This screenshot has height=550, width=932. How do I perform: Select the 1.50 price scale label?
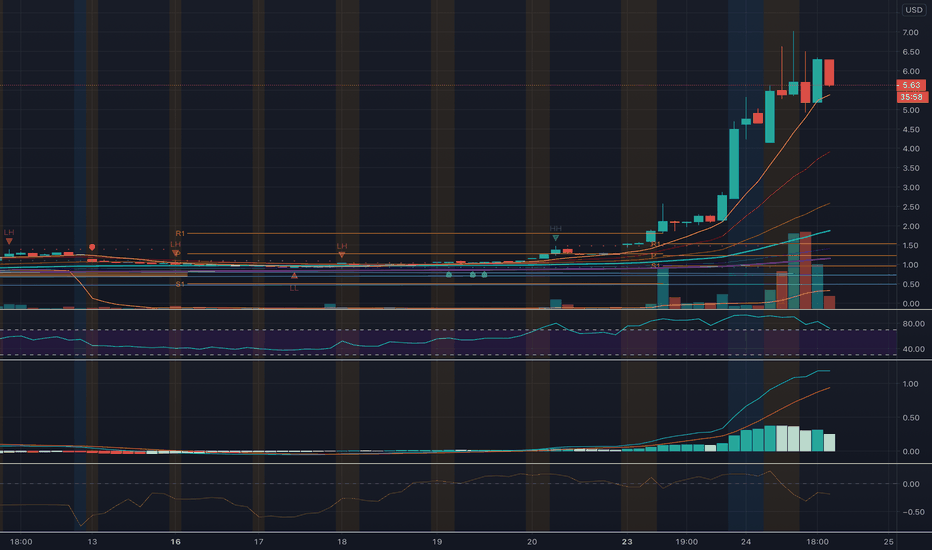pyautogui.click(x=911, y=245)
